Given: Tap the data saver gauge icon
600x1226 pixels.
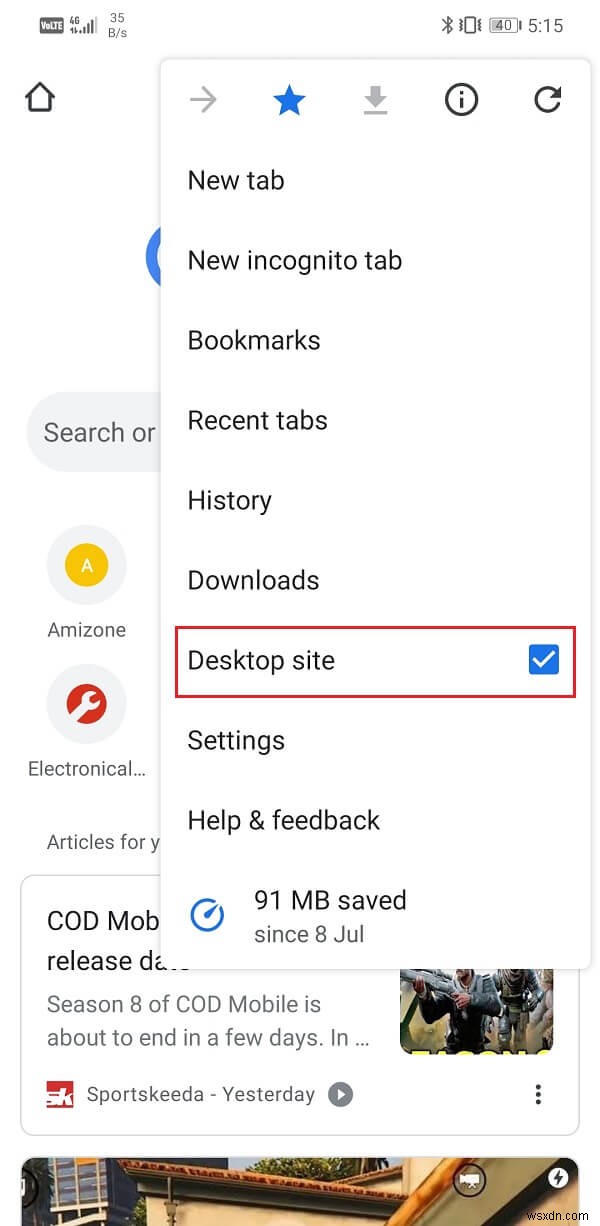Looking at the screenshot, I should click(207, 914).
